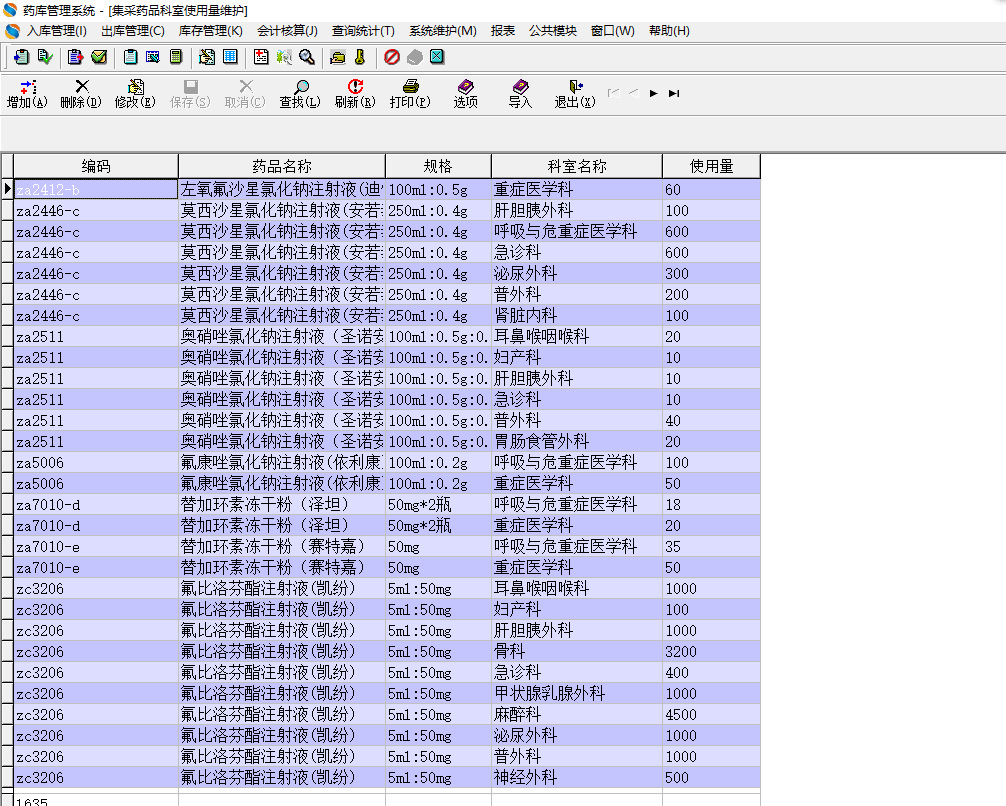This screenshot has width=1006, height=806.
Task: Select the 甲状腺乳腺外科 cell
Action: [x=577, y=693]
